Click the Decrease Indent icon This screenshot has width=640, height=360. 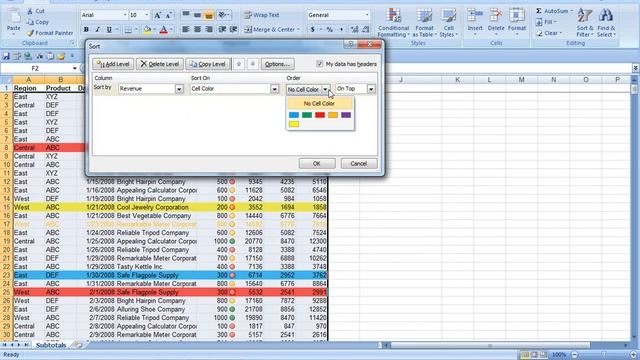click(x=222, y=29)
